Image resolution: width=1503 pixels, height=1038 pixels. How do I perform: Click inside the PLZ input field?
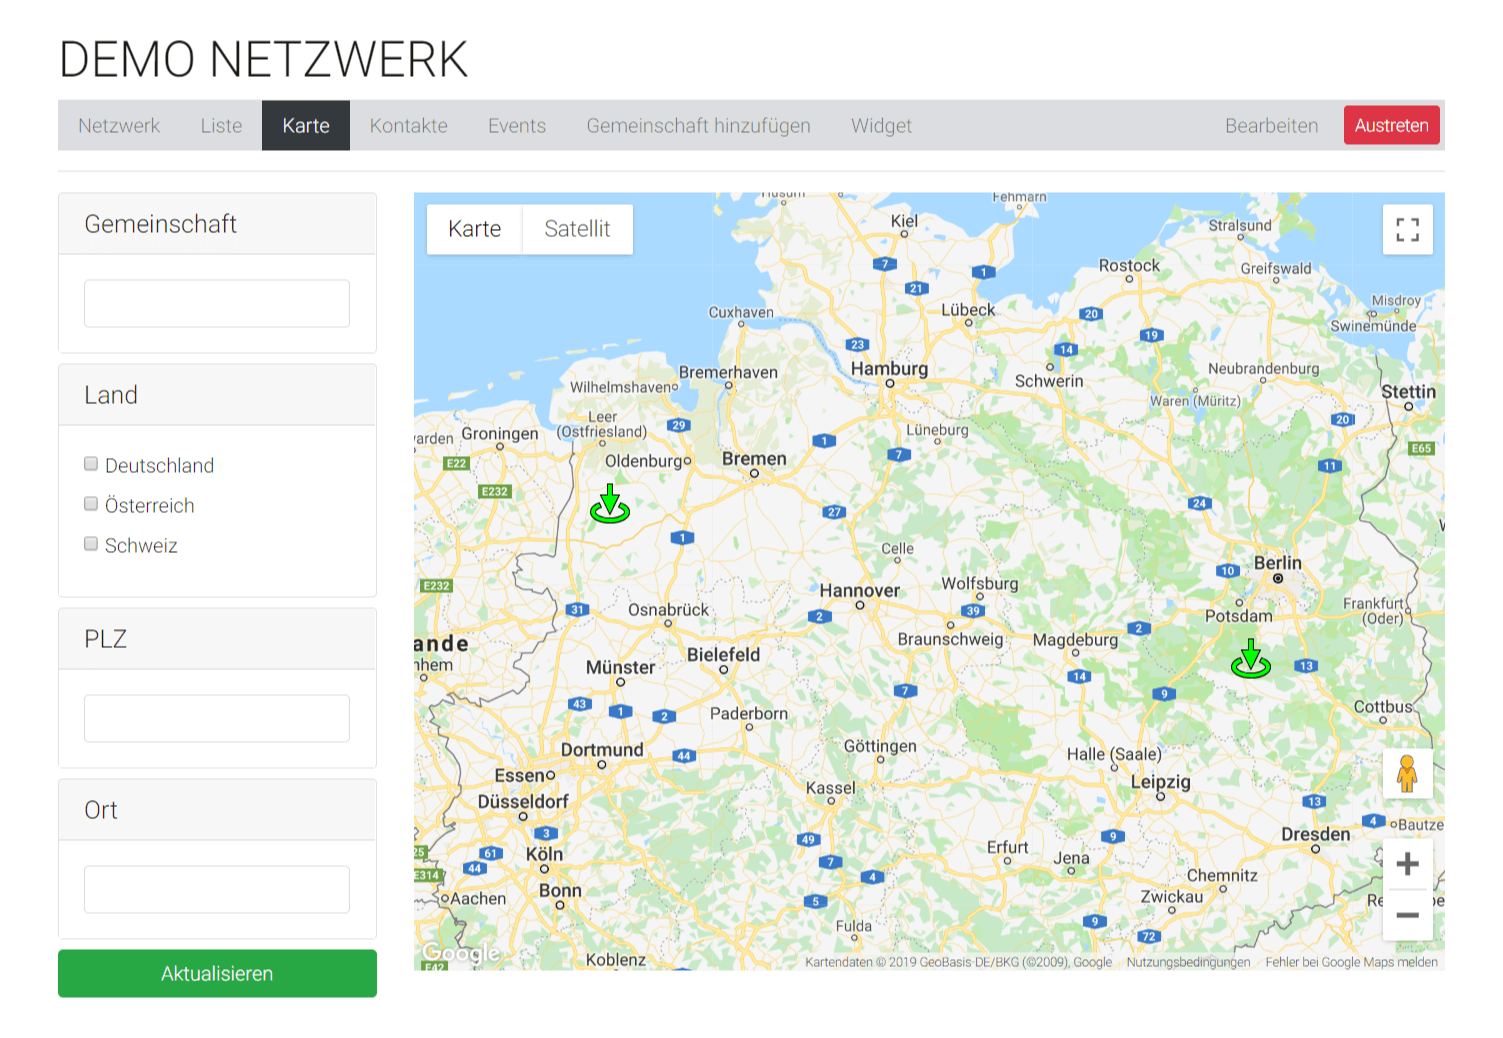click(x=216, y=718)
